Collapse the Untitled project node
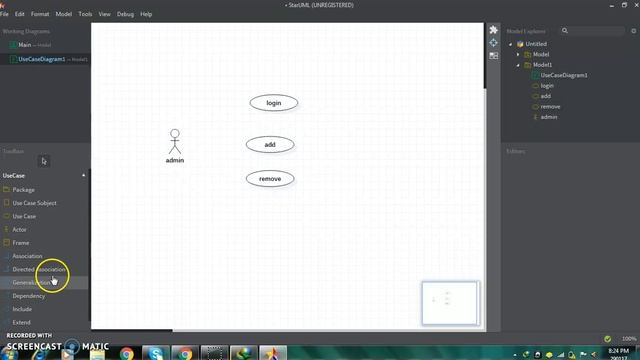Image resolution: width=640 pixels, height=360 pixels. pyautogui.click(x=511, y=44)
